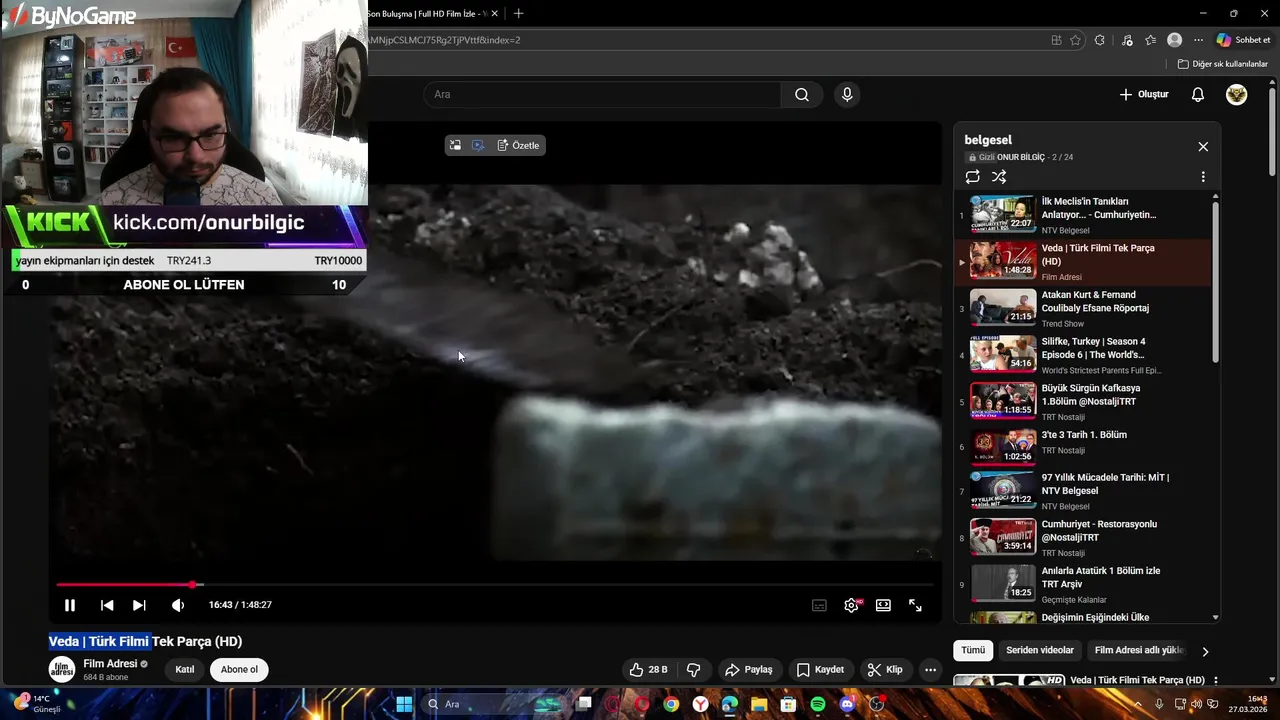Dislike the video thumbs-down
Viewport: 1280px width, 720px height.
click(x=694, y=670)
